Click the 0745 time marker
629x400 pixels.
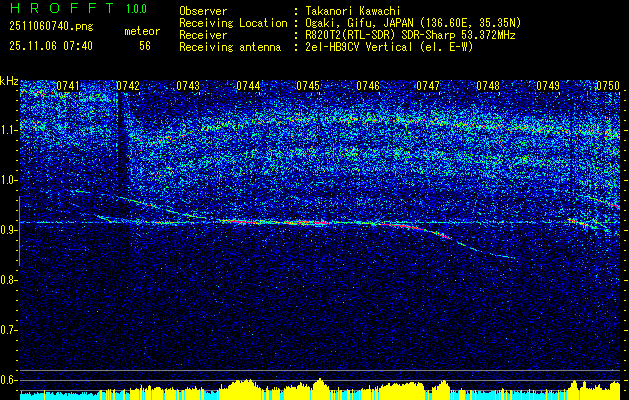308,86
